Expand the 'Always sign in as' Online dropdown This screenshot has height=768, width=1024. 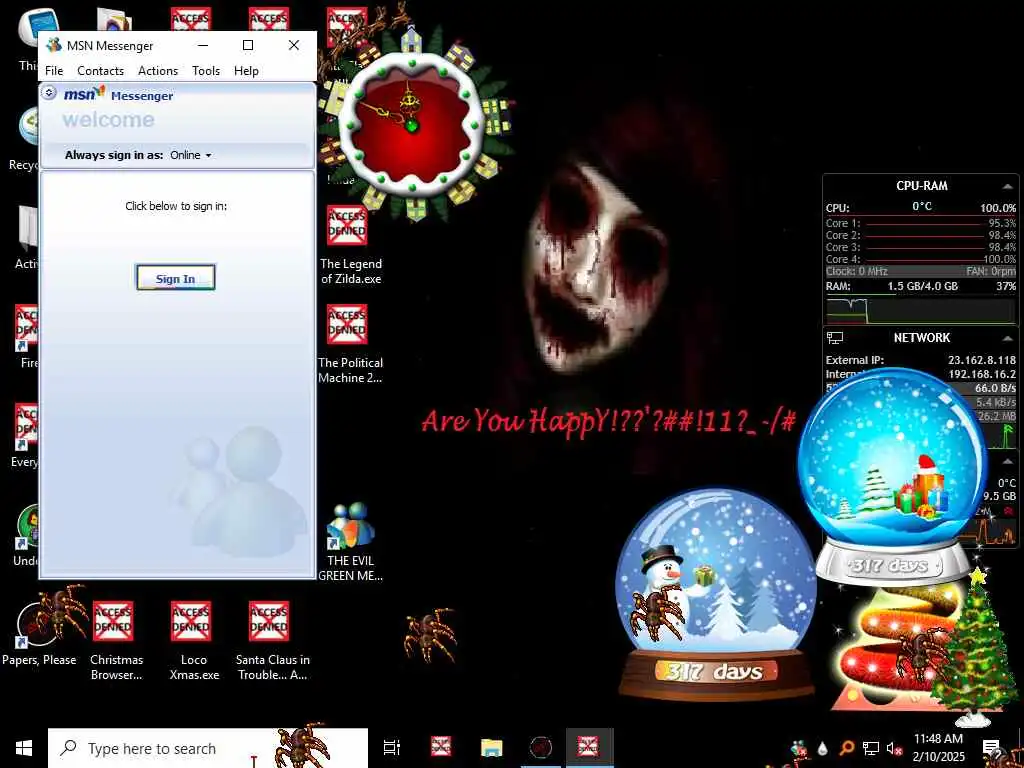(x=191, y=155)
